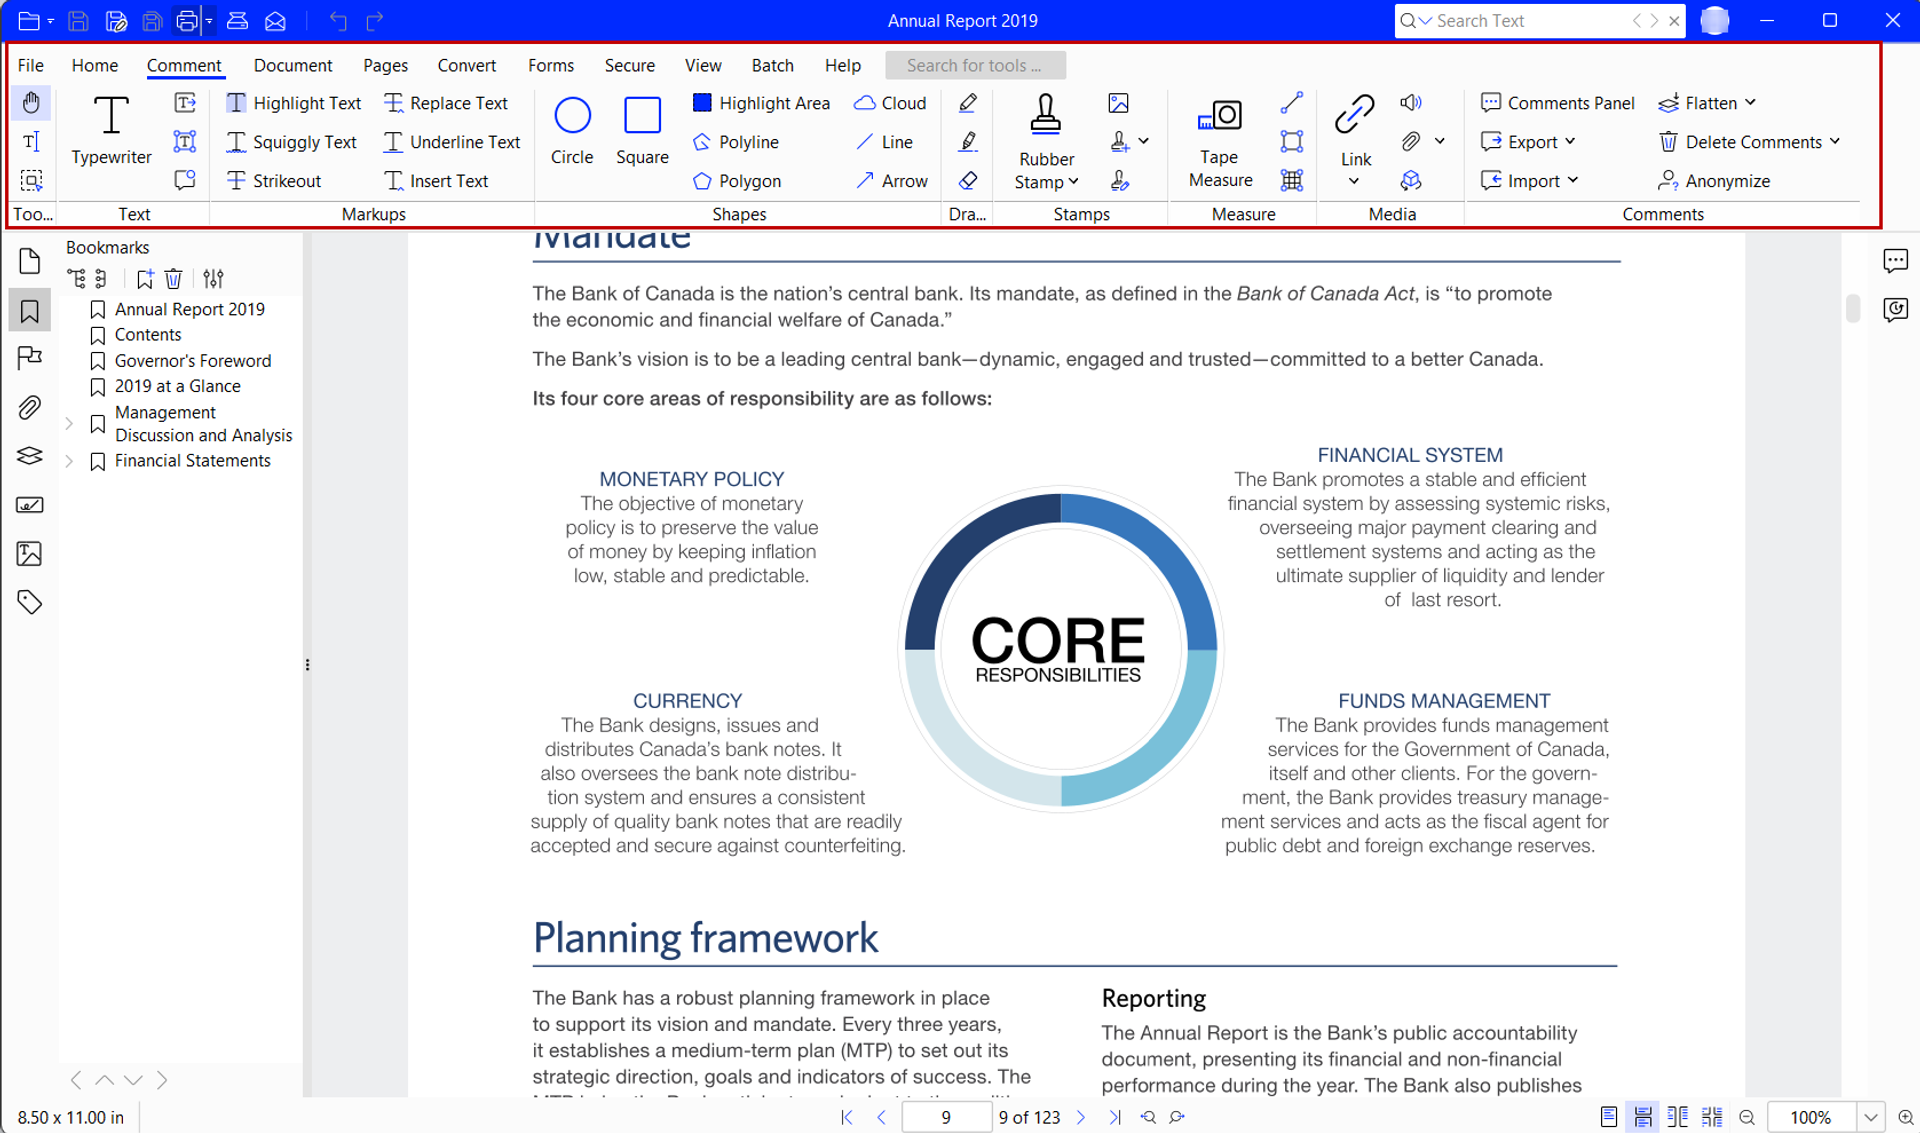Switch to facing pages view in status bar
This screenshot has width=1920, height=1133.
point(1678,1117)
